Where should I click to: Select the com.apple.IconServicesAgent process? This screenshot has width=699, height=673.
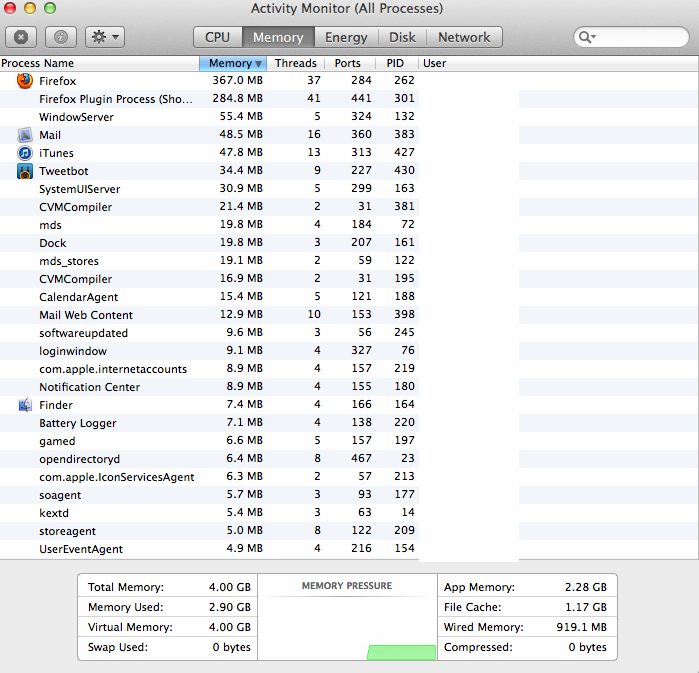point(350,477)
